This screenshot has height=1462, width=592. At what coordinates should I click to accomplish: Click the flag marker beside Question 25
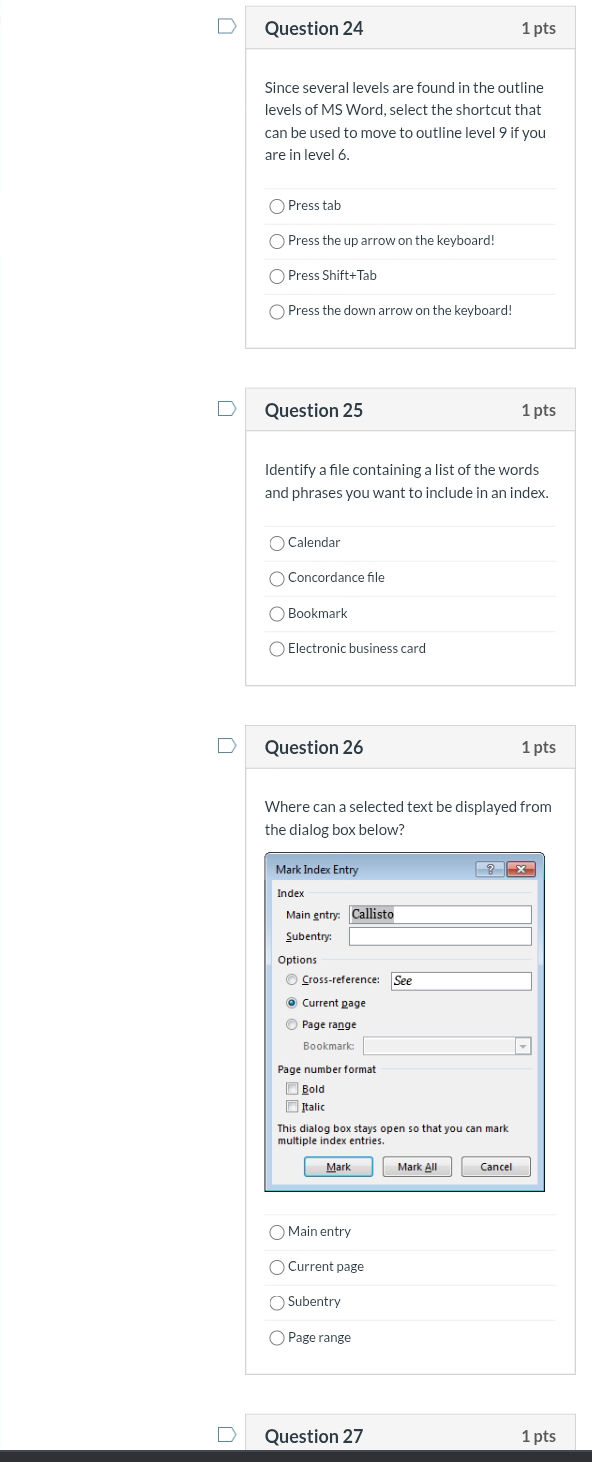tap(227, 409)
